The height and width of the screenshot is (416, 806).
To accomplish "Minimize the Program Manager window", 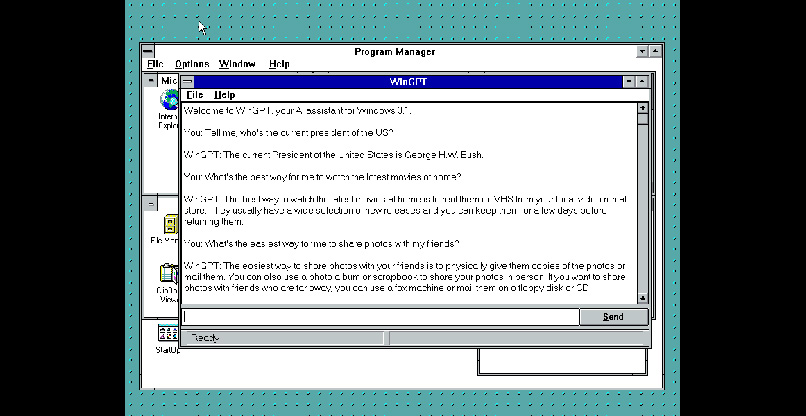I will (640, 51).
